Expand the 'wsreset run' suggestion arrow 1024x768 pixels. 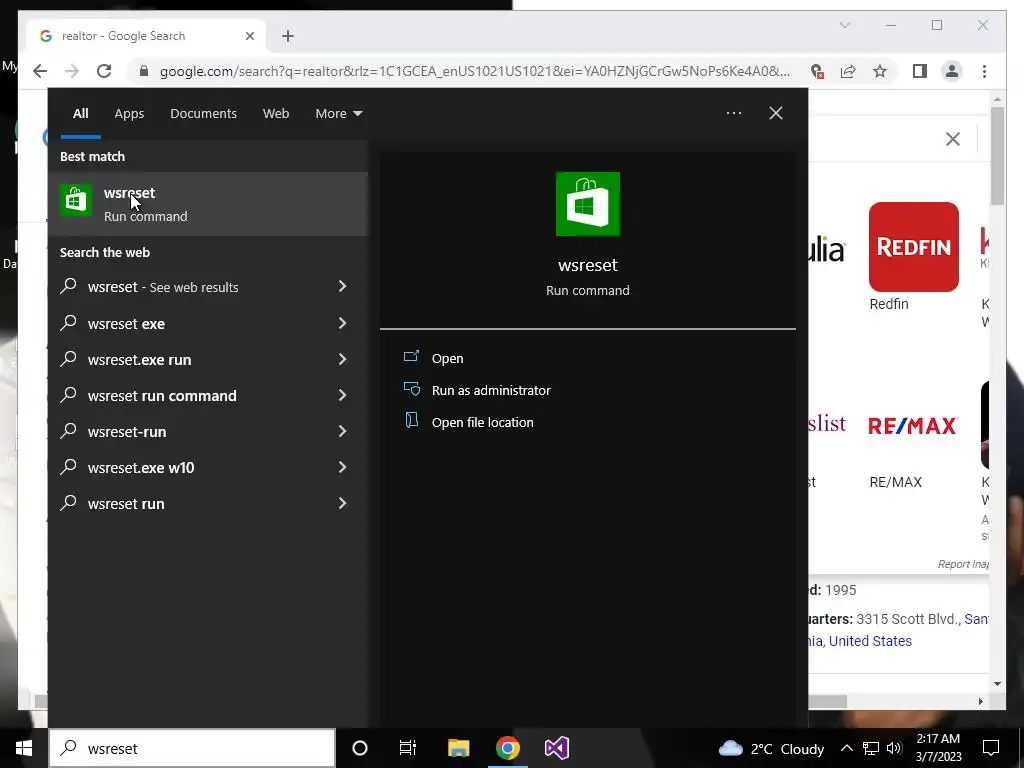point(342,503)
